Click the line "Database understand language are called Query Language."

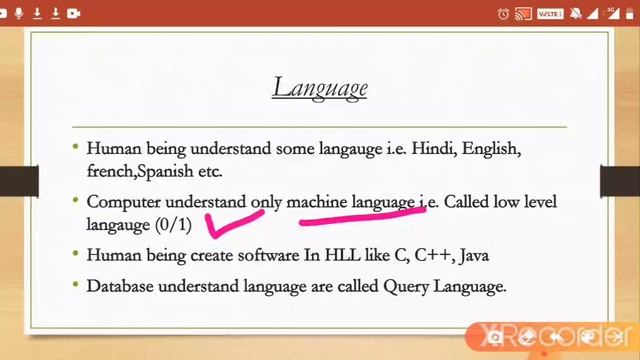point(296,287)
